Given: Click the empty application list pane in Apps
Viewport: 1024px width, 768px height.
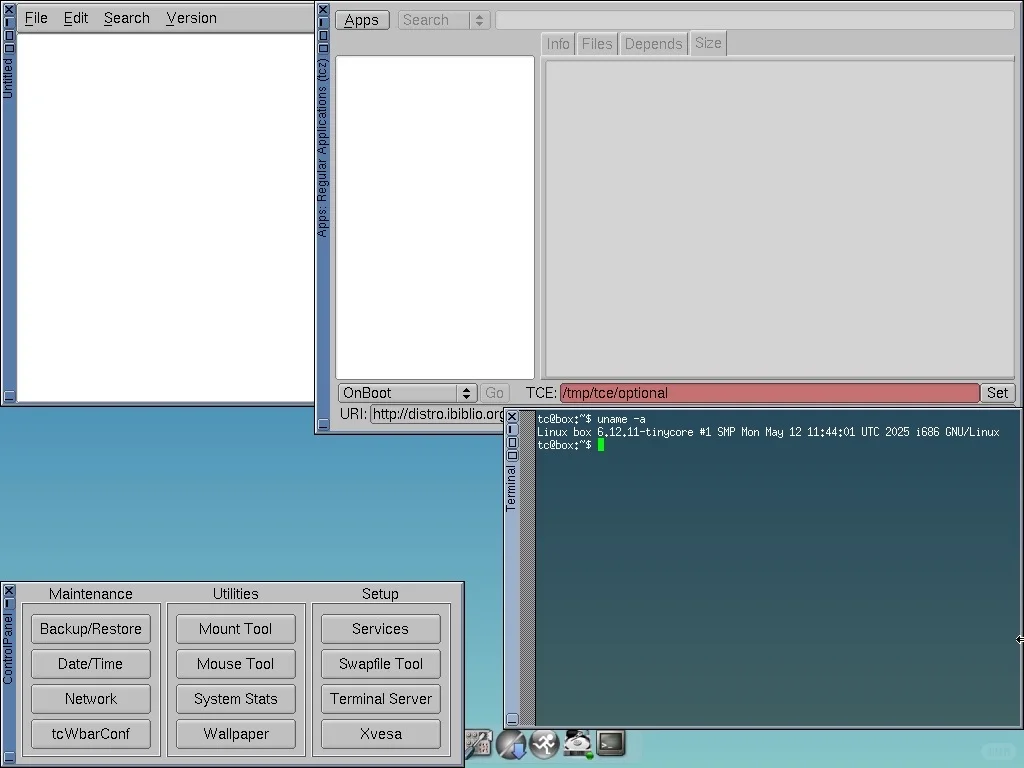Looking at the screenshot, I should coord(435,217).
